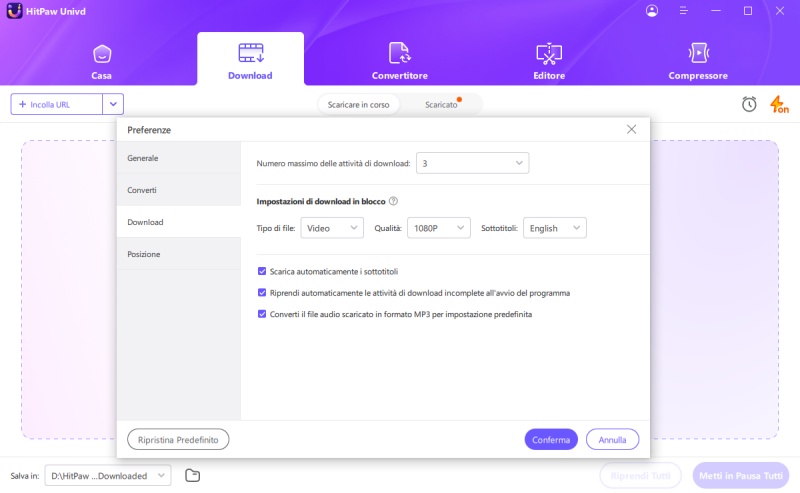Open the Casa home tab

click(x=102, y=62)
